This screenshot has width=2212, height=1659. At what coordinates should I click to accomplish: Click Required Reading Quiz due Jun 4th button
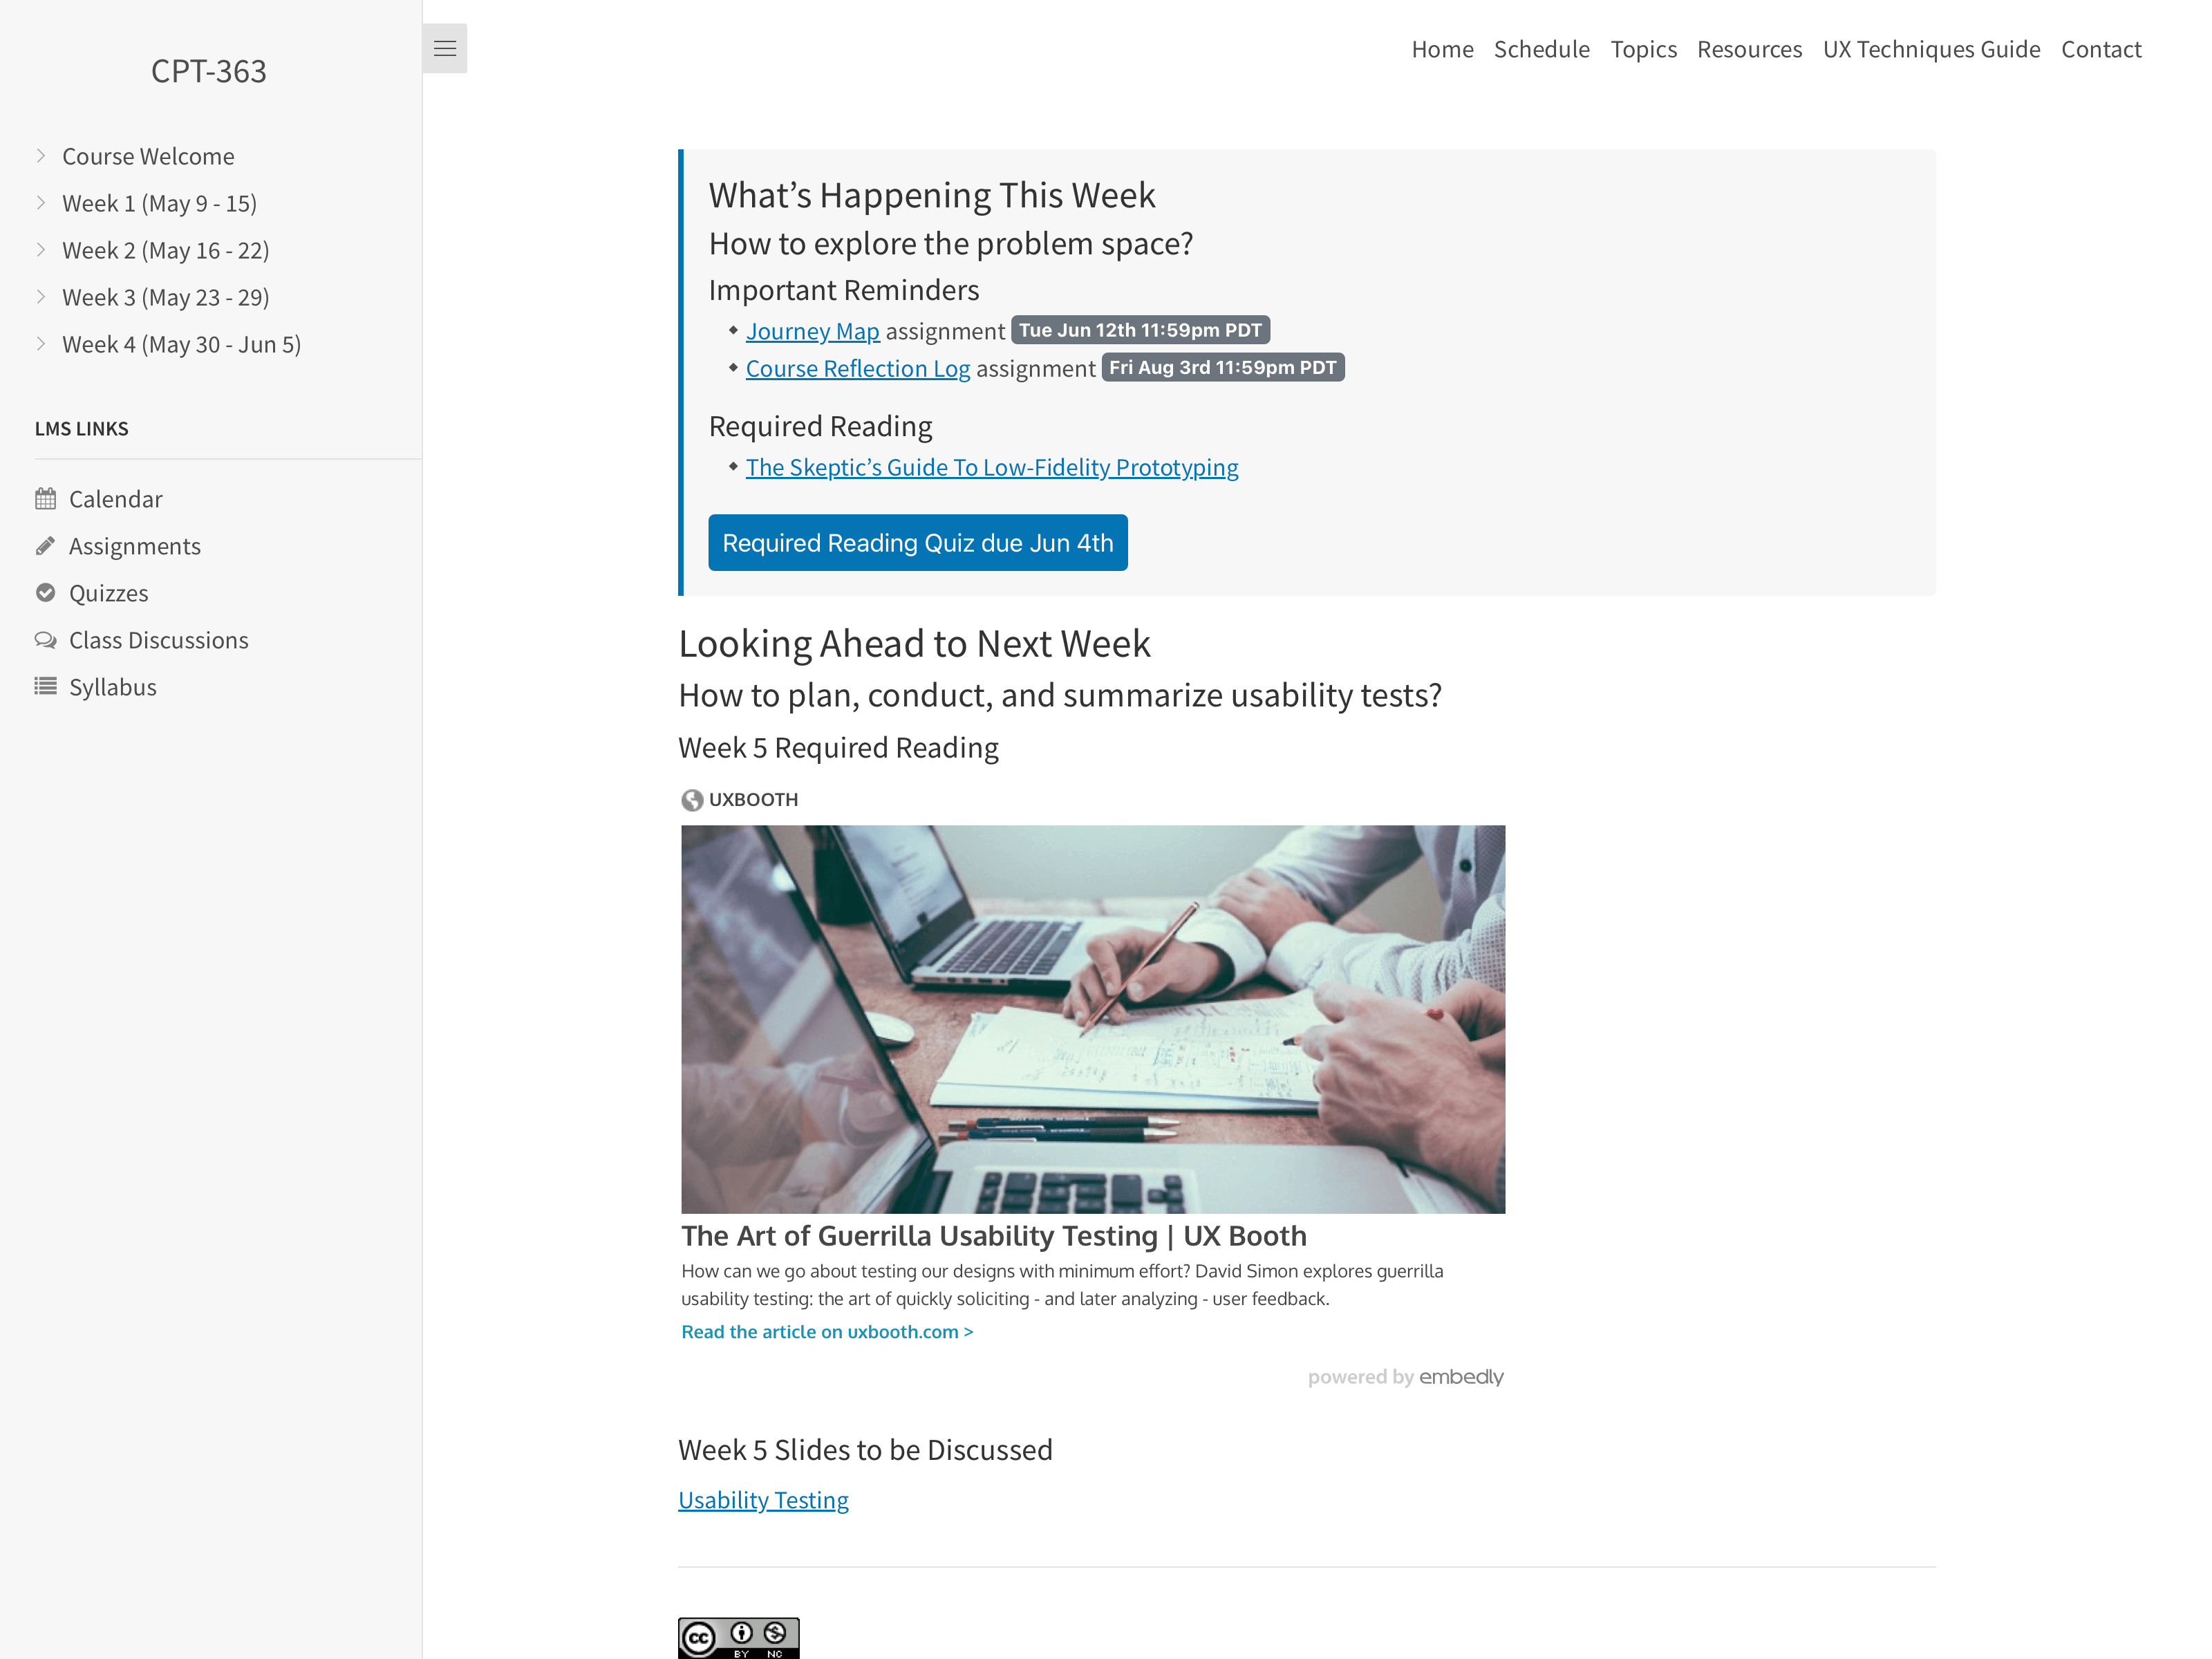[918, 542]
